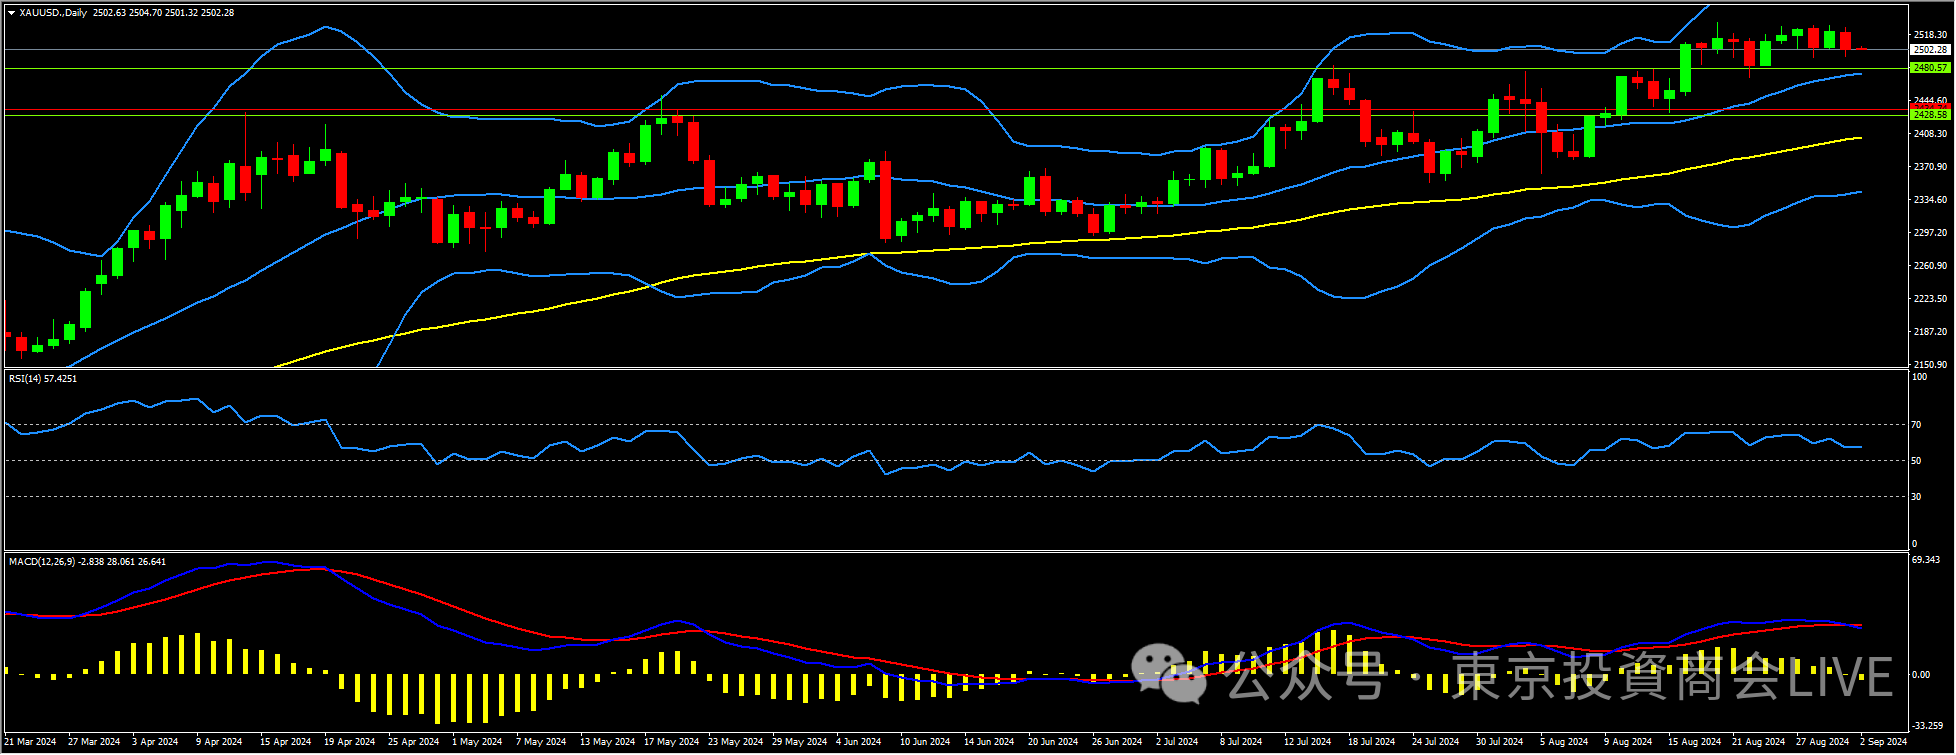Click the 2187.20 price axis value

pos(1929,331)
